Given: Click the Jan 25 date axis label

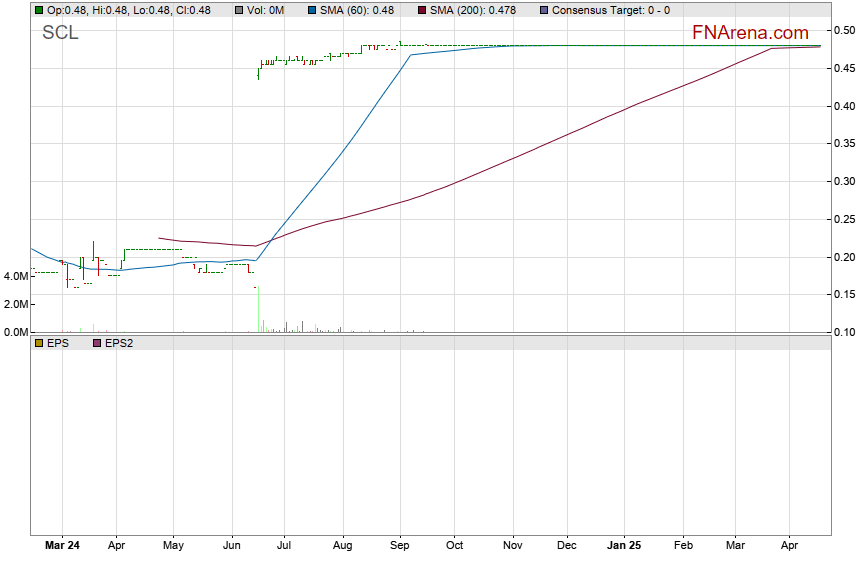Looking at the screenshot, I should click(625, 548).
